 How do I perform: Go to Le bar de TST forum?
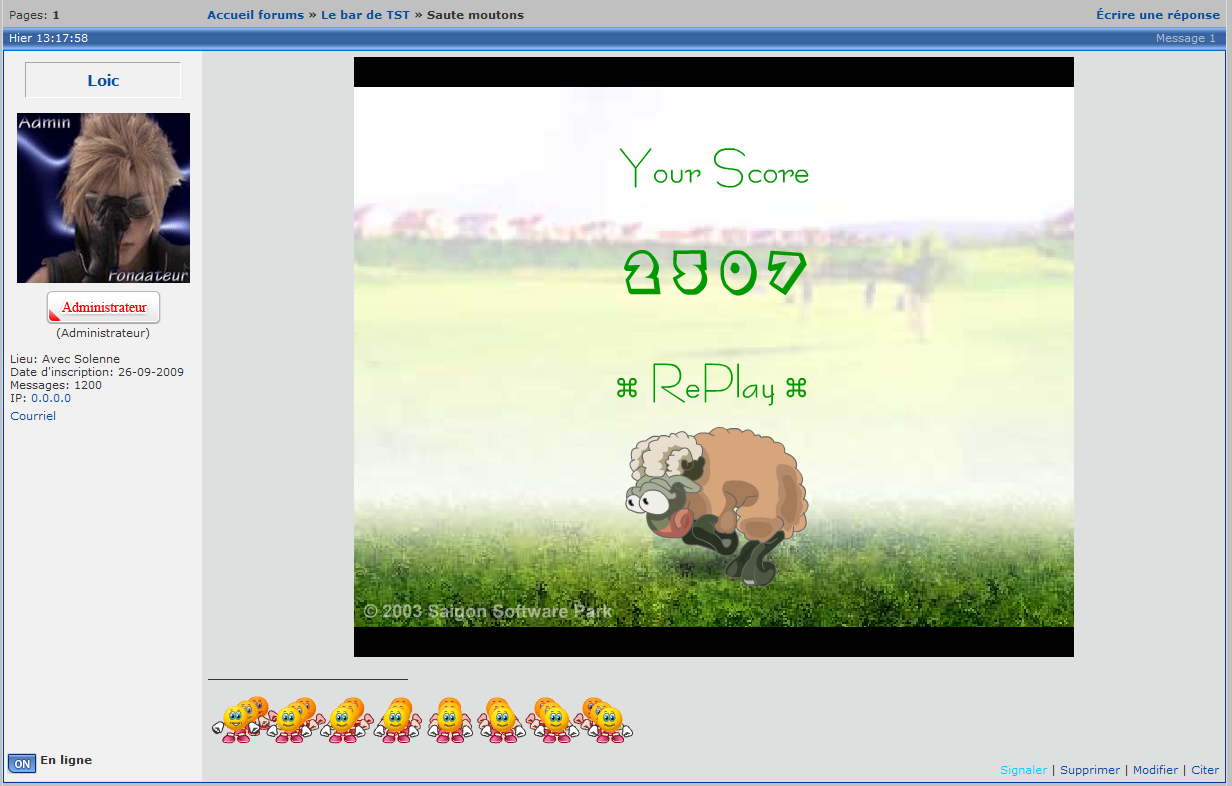(365, 15)
